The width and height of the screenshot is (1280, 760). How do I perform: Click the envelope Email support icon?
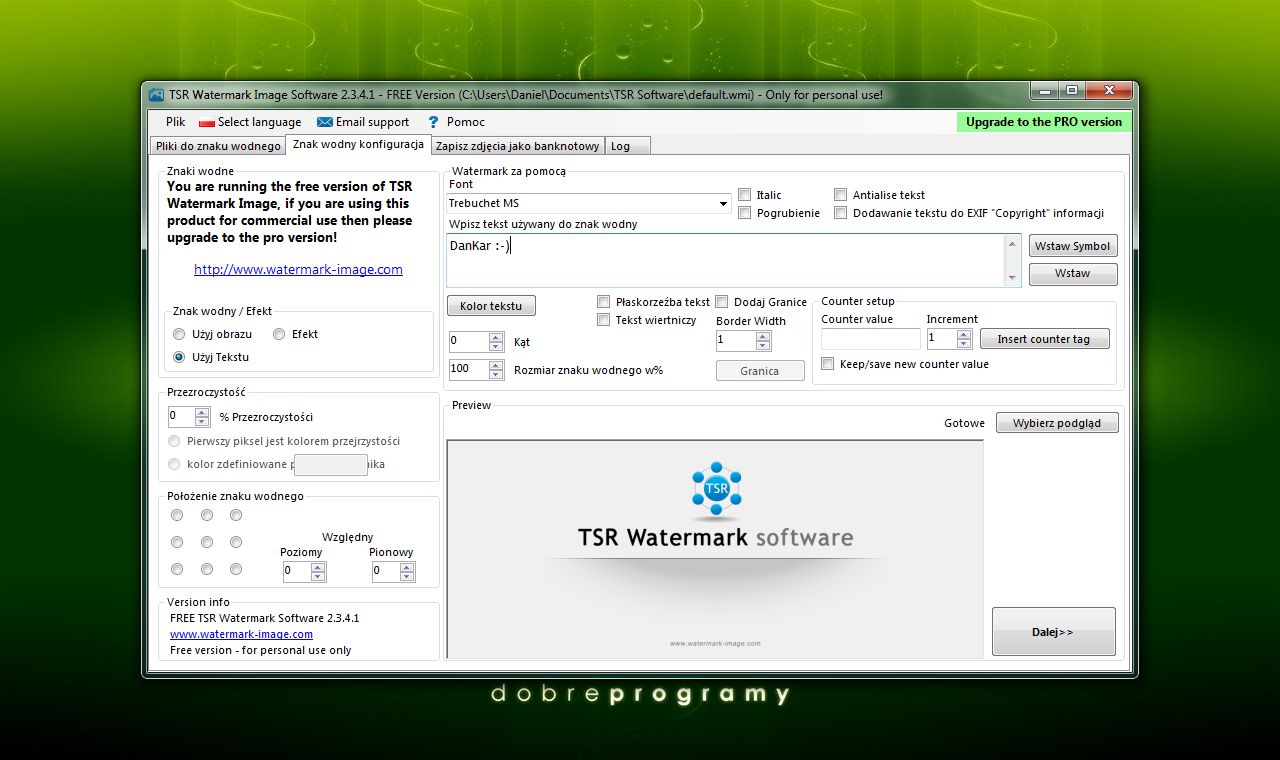[325, 122]
